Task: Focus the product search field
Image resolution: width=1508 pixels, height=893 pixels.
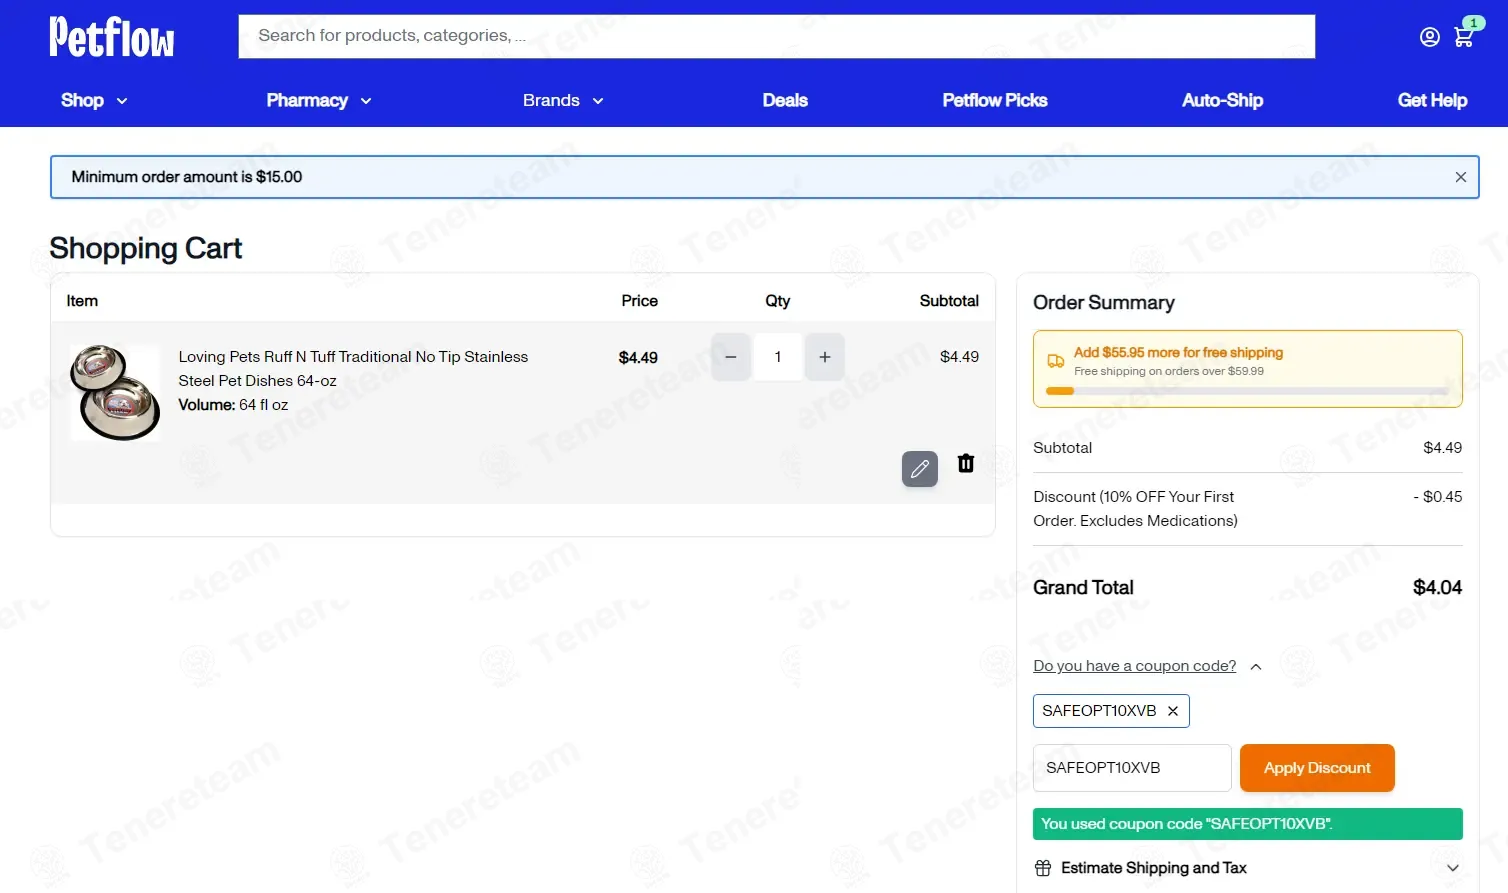Action: (x=776, y=36)
